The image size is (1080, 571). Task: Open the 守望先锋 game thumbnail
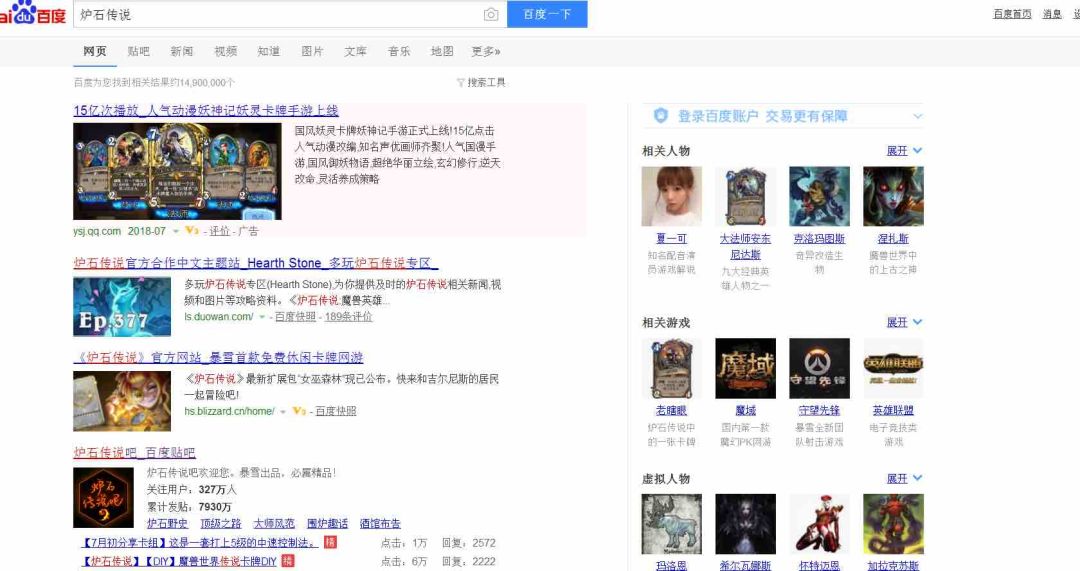pos(819,368)
